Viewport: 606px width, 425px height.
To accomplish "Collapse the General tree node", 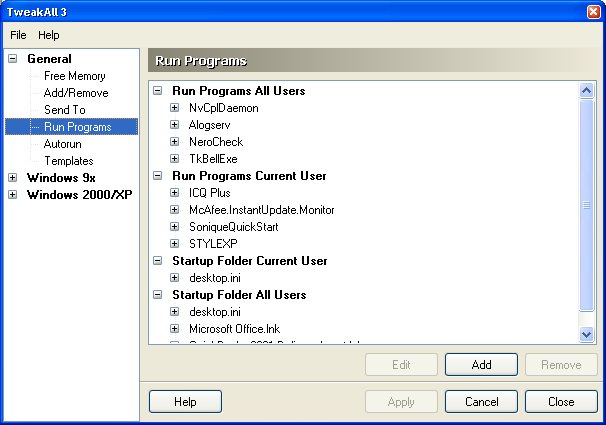I will (x=13, y=59).
